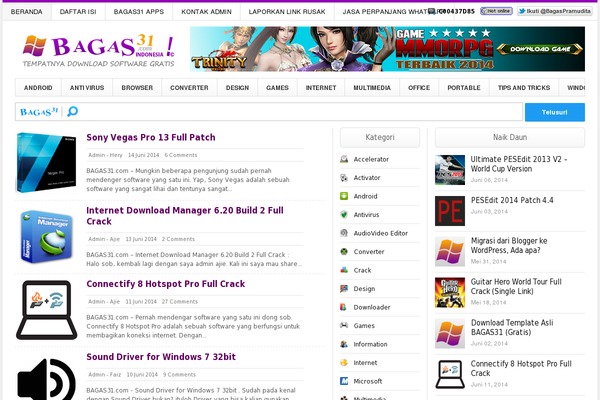Click the magnifier icon in search bar
Screen dimensions: 600x400
[73, 112]
